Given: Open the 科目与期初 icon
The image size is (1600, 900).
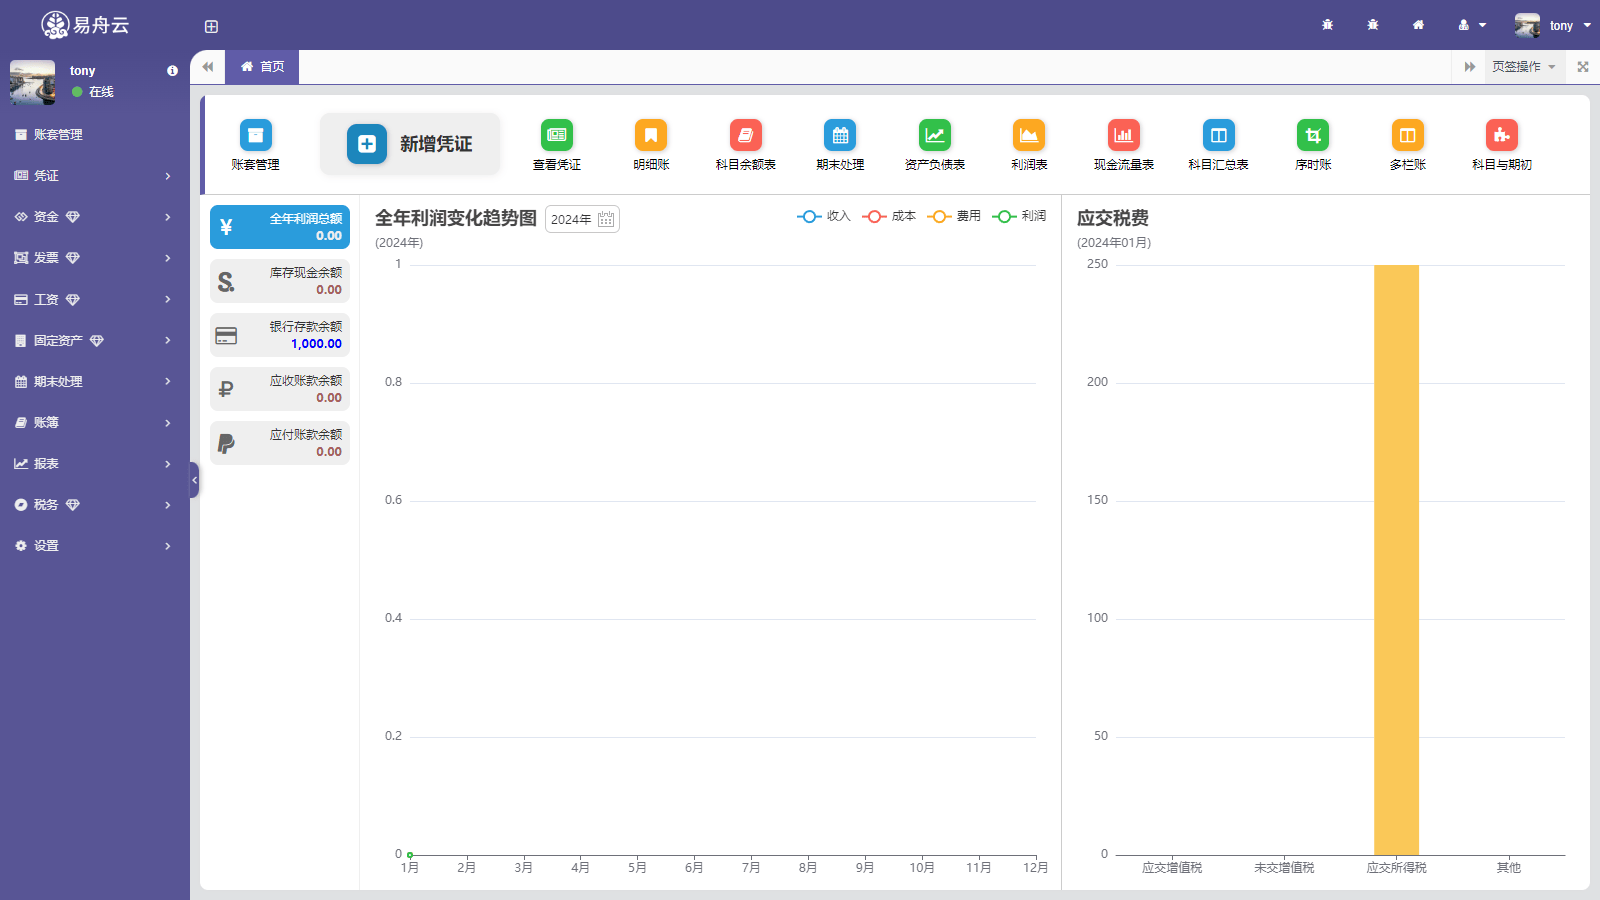Looking at the screenshot, I should 1501,136.
